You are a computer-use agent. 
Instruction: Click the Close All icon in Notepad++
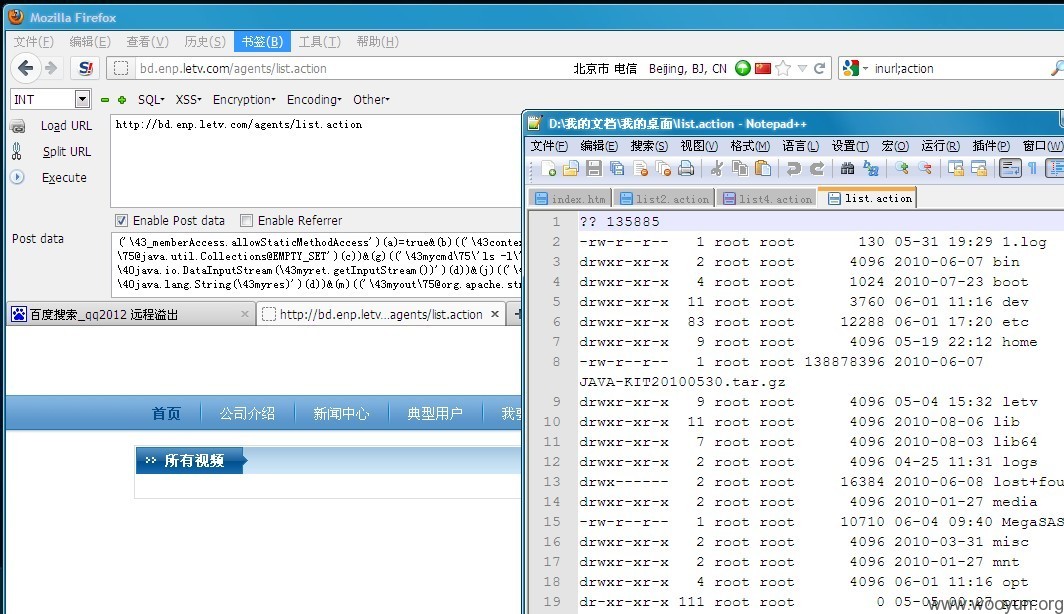[663, 168]
